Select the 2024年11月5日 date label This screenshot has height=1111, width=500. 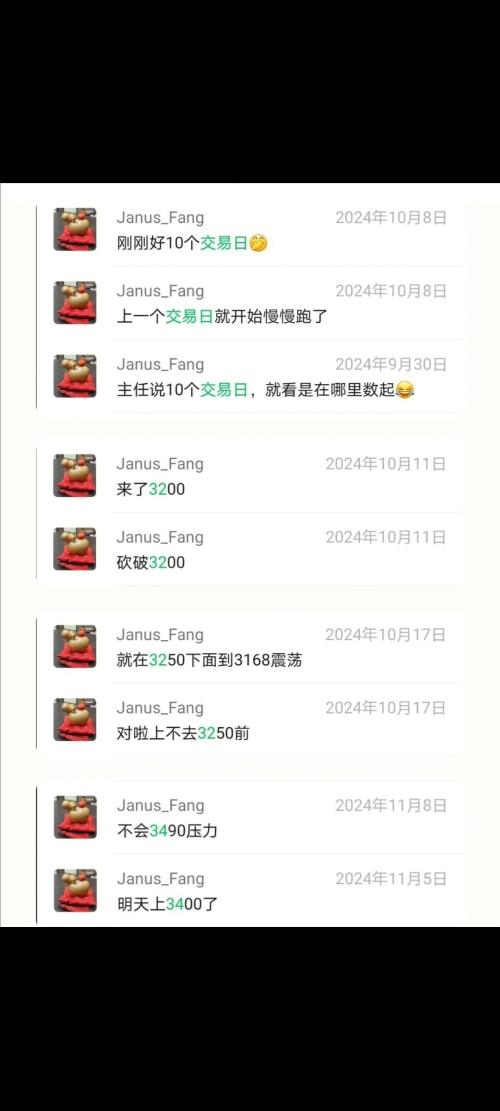pyautogui.click(x=391, y=879)
